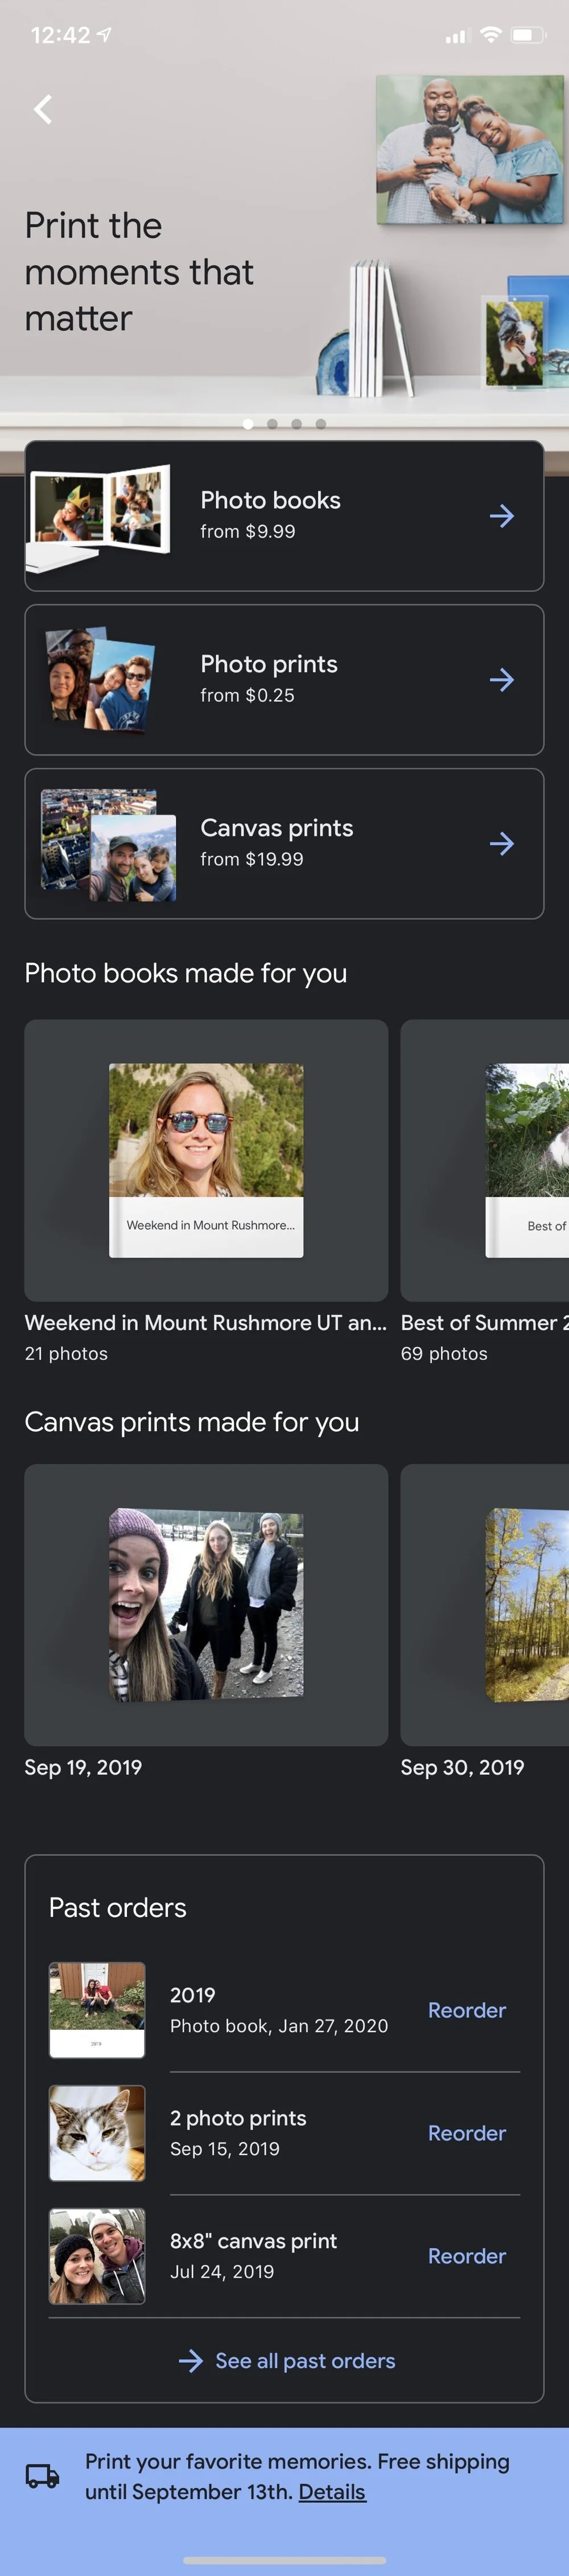Open Sep 19, 2019 canvas print

[206, 1605]
